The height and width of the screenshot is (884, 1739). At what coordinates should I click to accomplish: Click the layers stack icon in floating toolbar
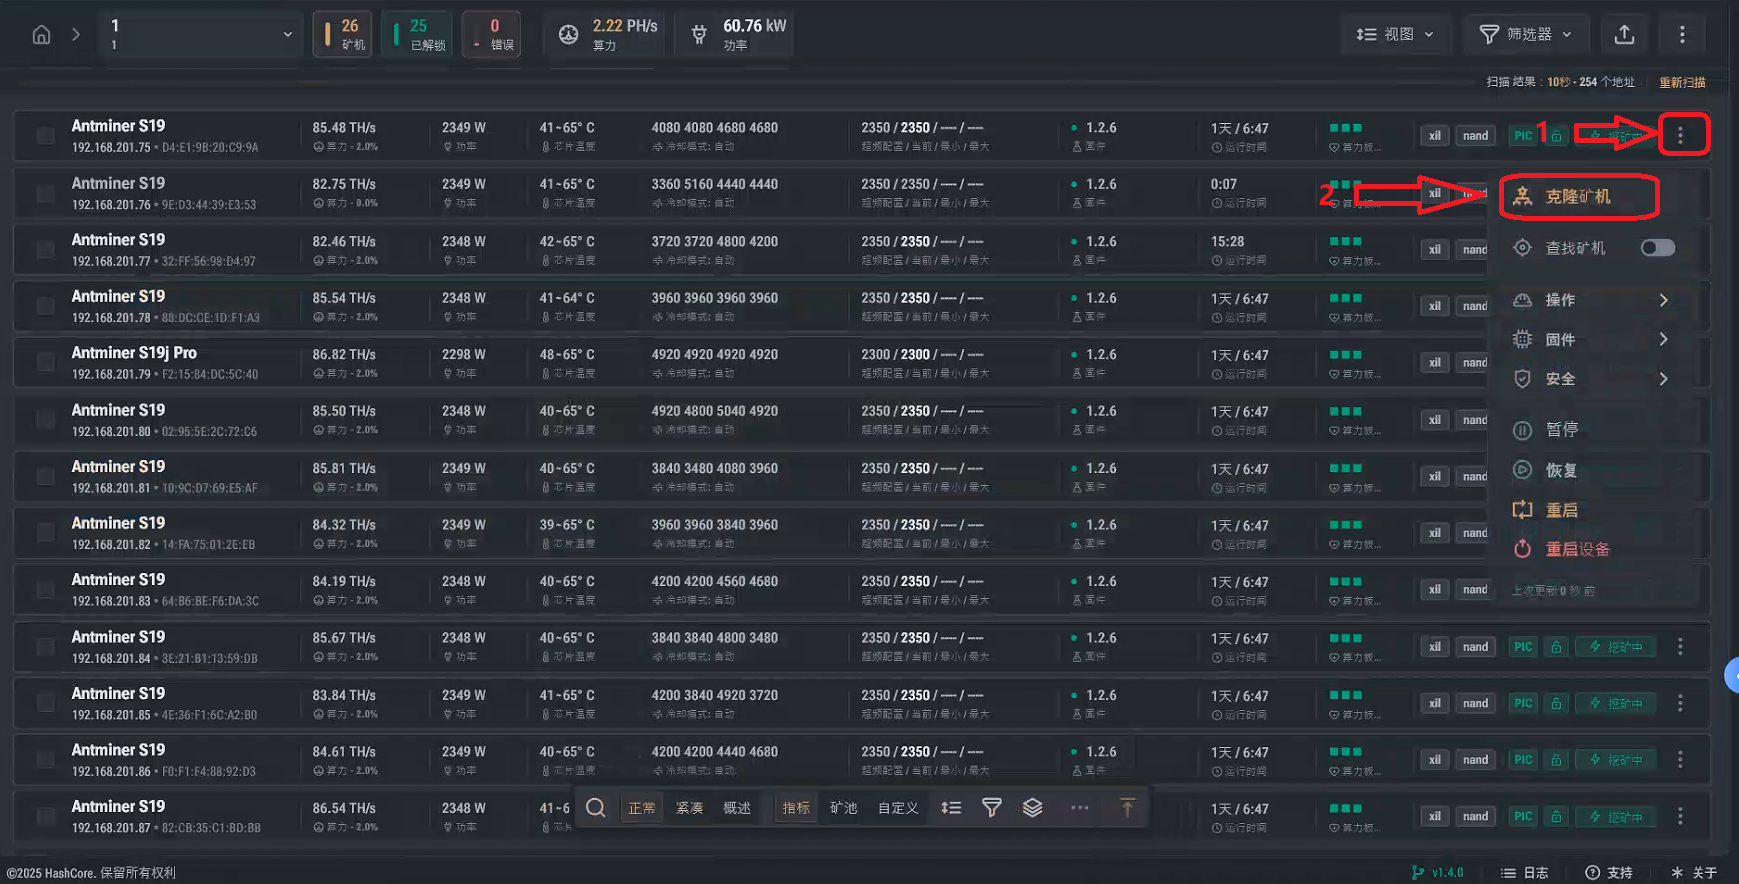(x=1033, y=808)
